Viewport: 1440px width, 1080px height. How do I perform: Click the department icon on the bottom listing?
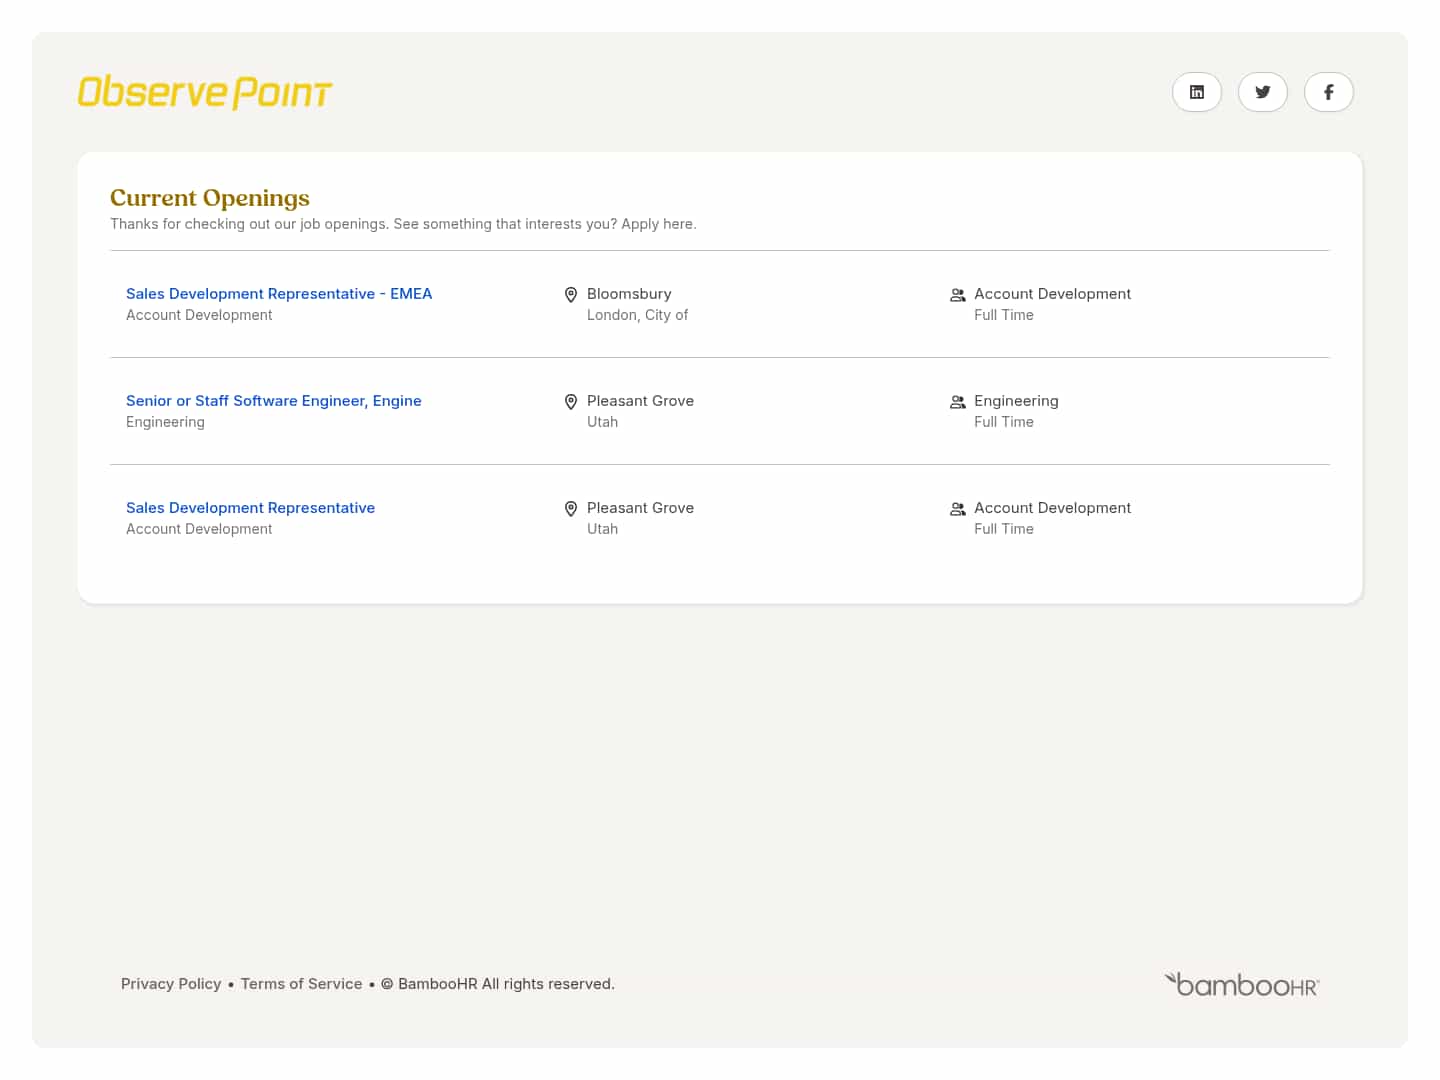[957, 508]
